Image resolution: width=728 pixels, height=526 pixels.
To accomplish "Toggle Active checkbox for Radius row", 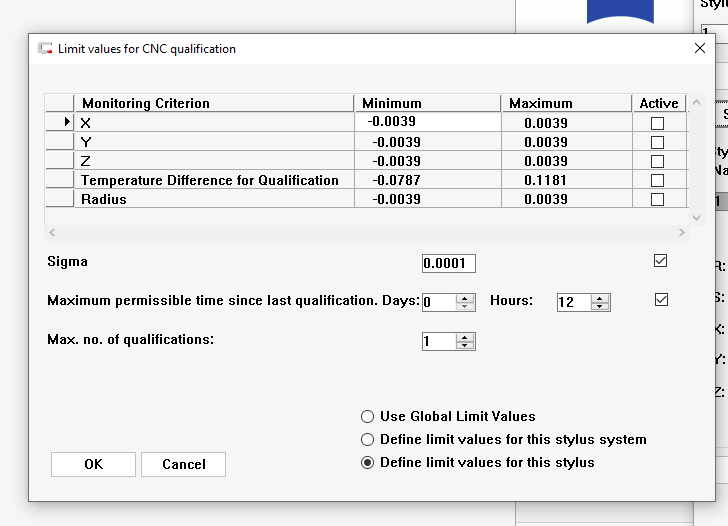I will click(x=657, y=199).
